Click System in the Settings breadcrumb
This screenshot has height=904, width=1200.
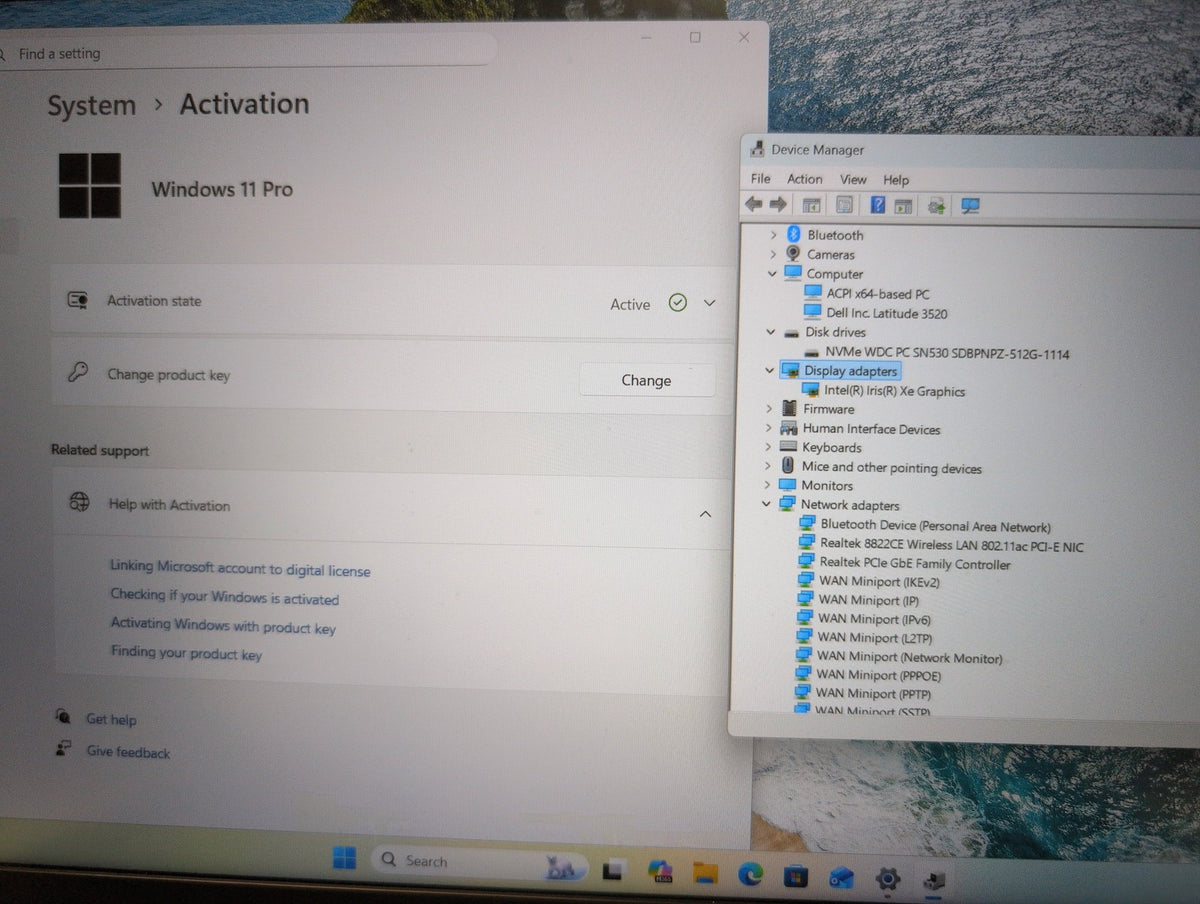point(91,106)
